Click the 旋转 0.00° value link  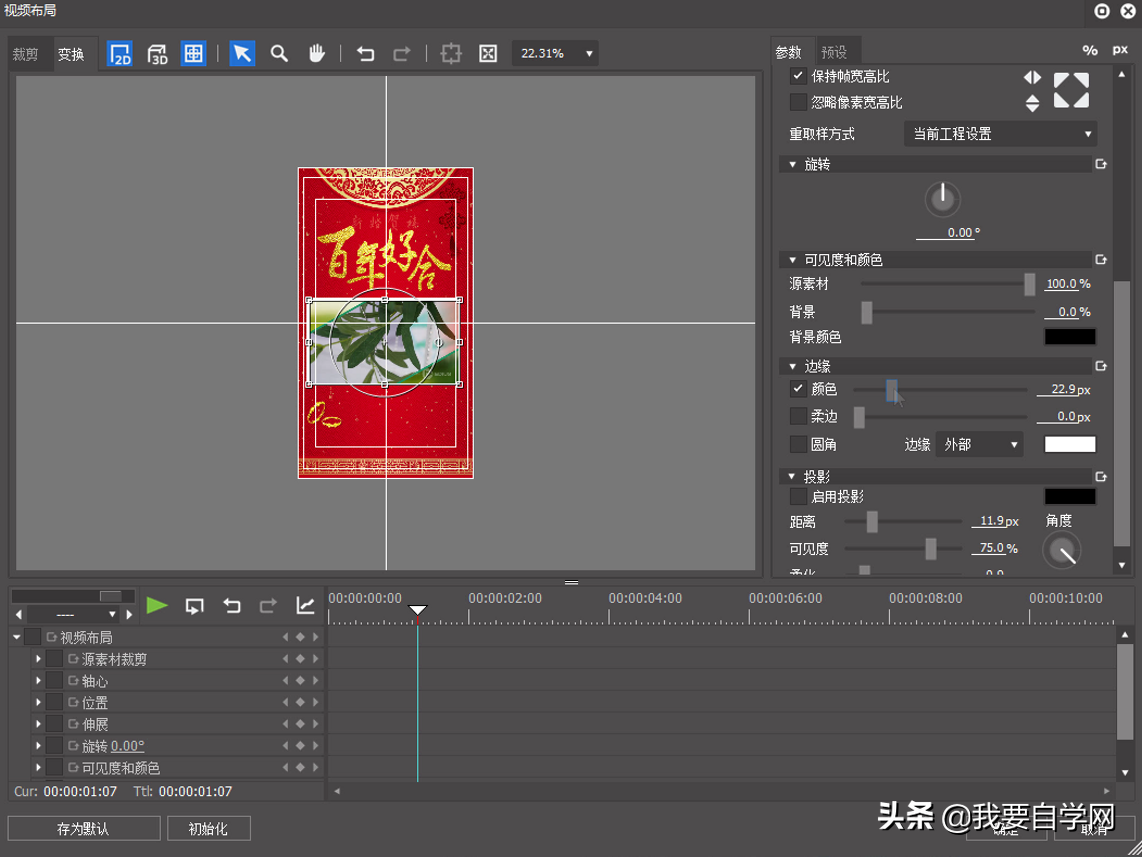[127, 746]
